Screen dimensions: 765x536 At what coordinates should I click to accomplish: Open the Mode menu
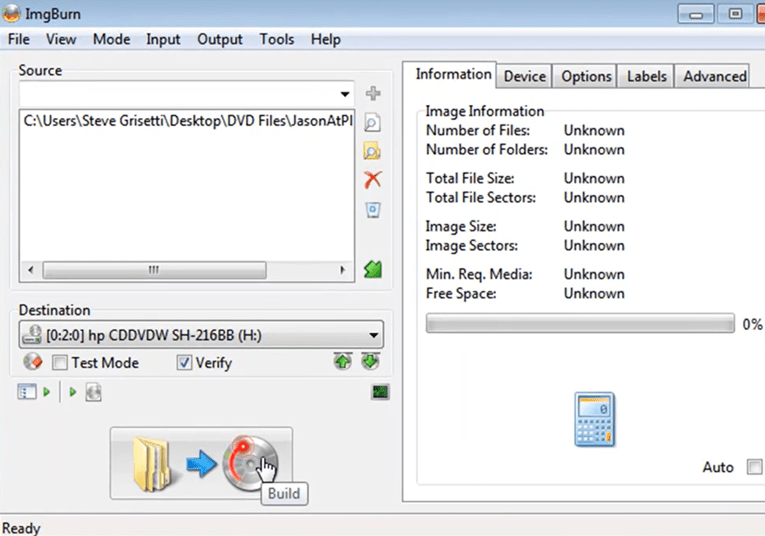point(111,39)
